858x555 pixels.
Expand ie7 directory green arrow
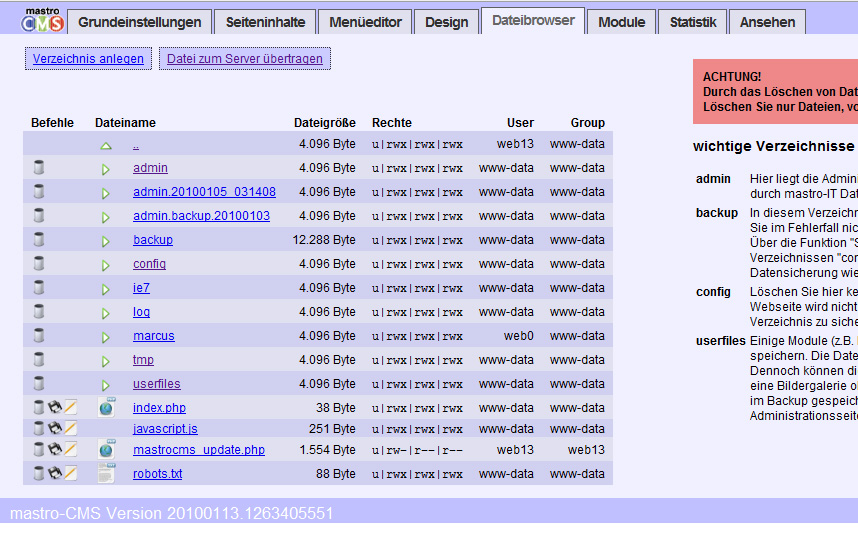click(106, 290)
